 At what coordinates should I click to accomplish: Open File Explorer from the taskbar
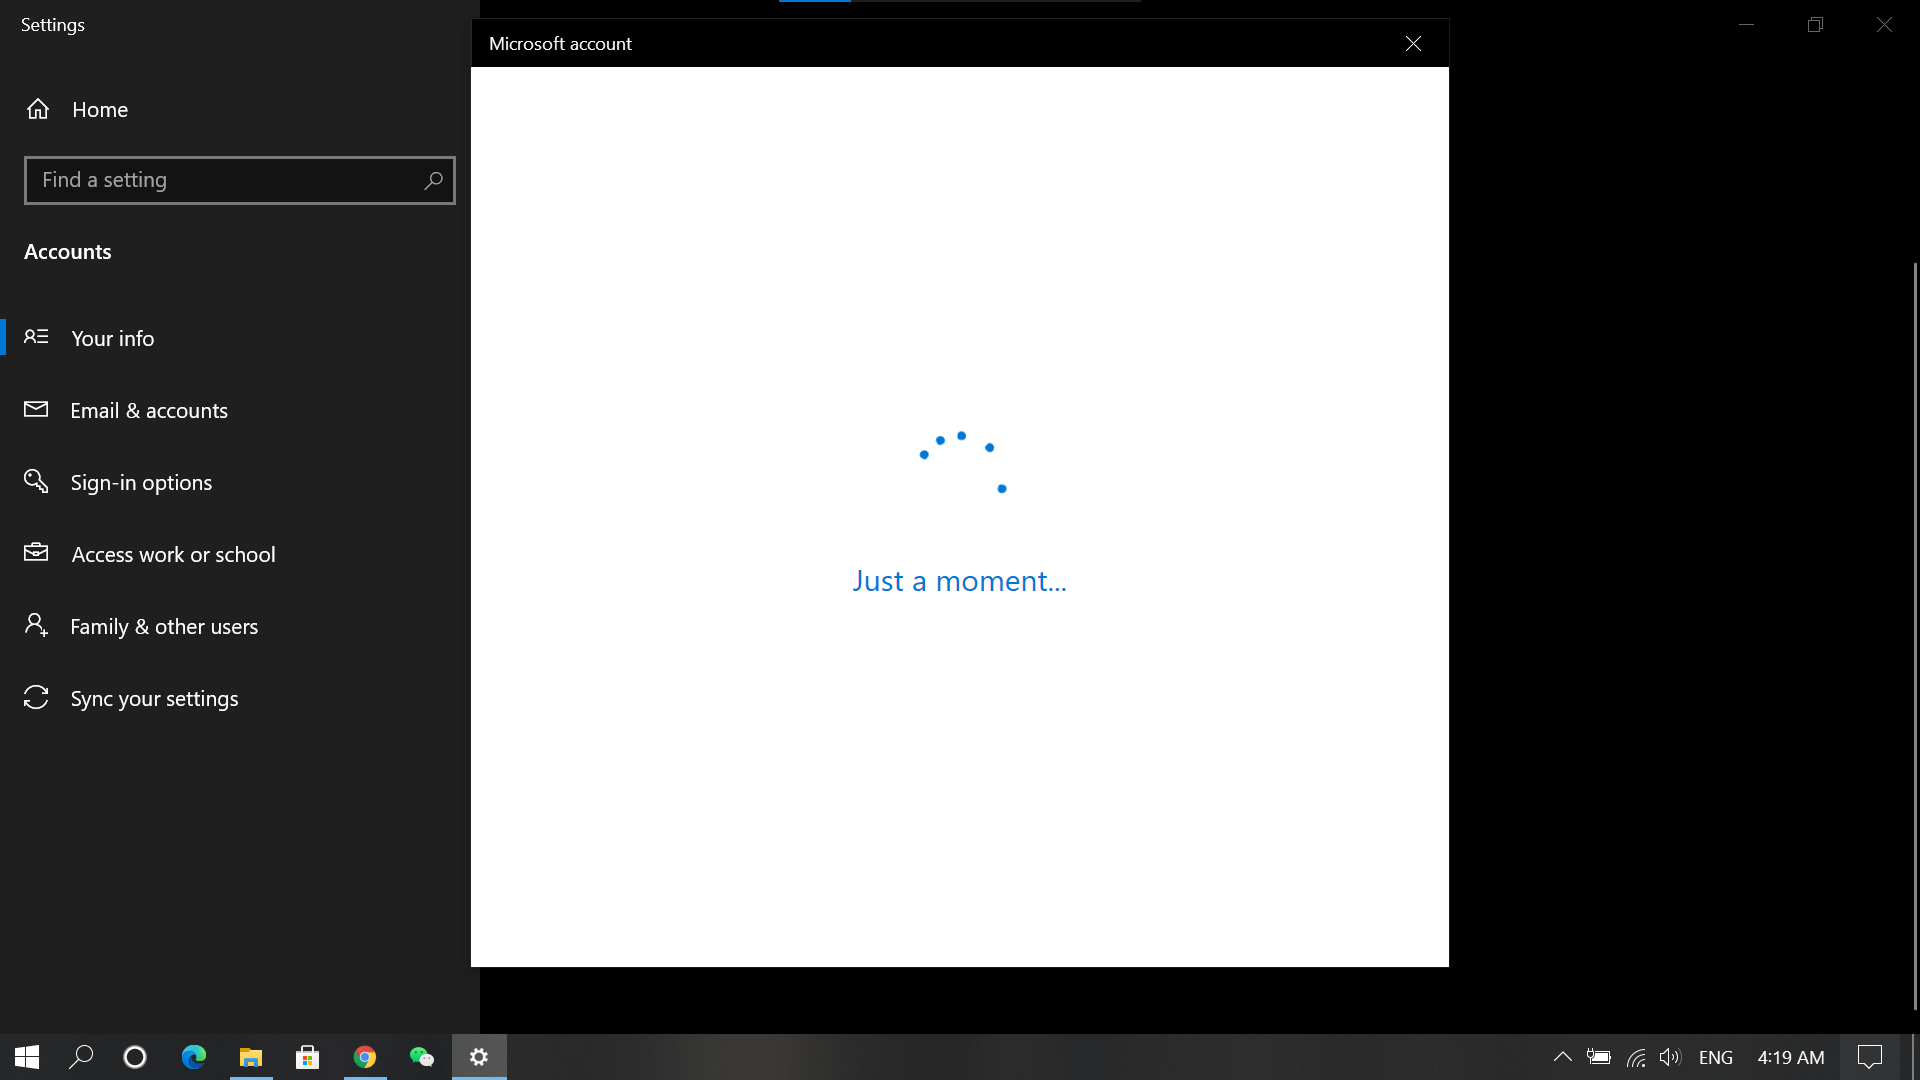[x=250, y=1057]
